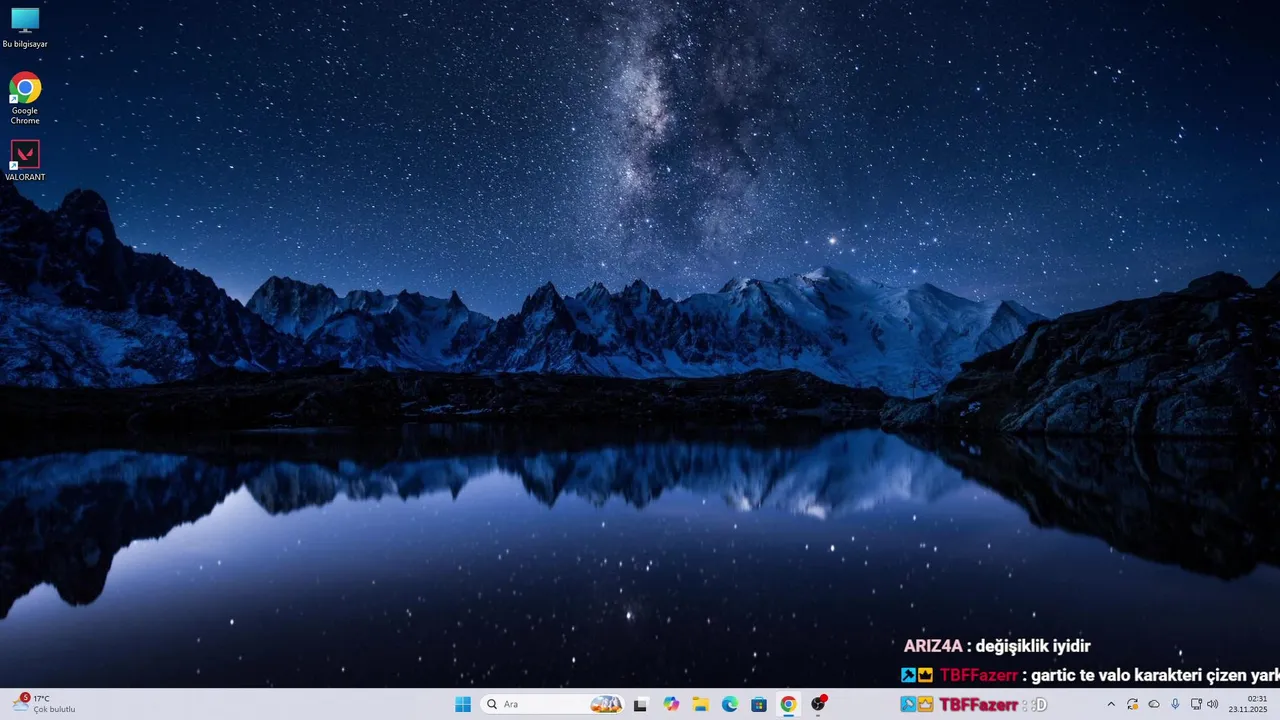Open the clock showing 02:31
This screenshot has width=1280, height=720.
[1248, 704]
